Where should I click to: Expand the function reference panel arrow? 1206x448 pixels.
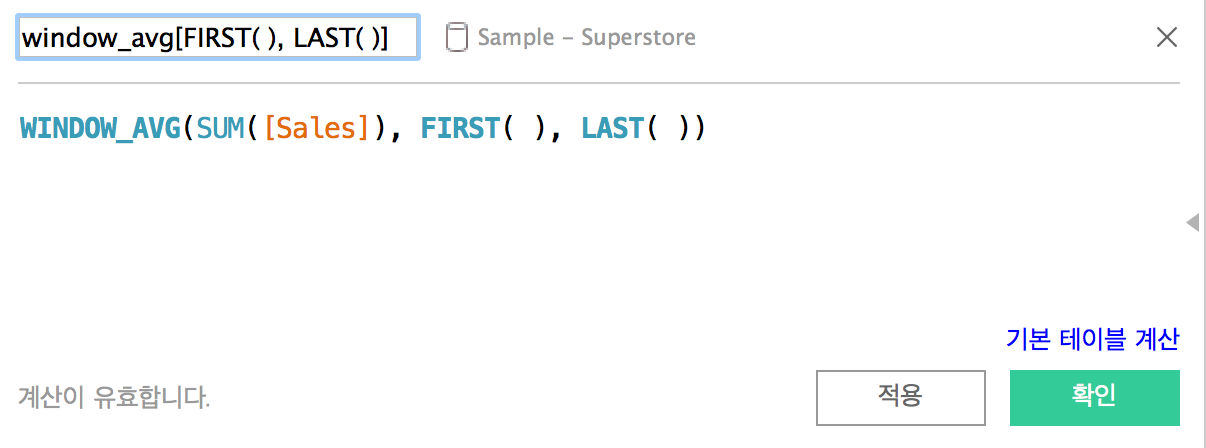pyautogui.click(x=1191, y=222)
